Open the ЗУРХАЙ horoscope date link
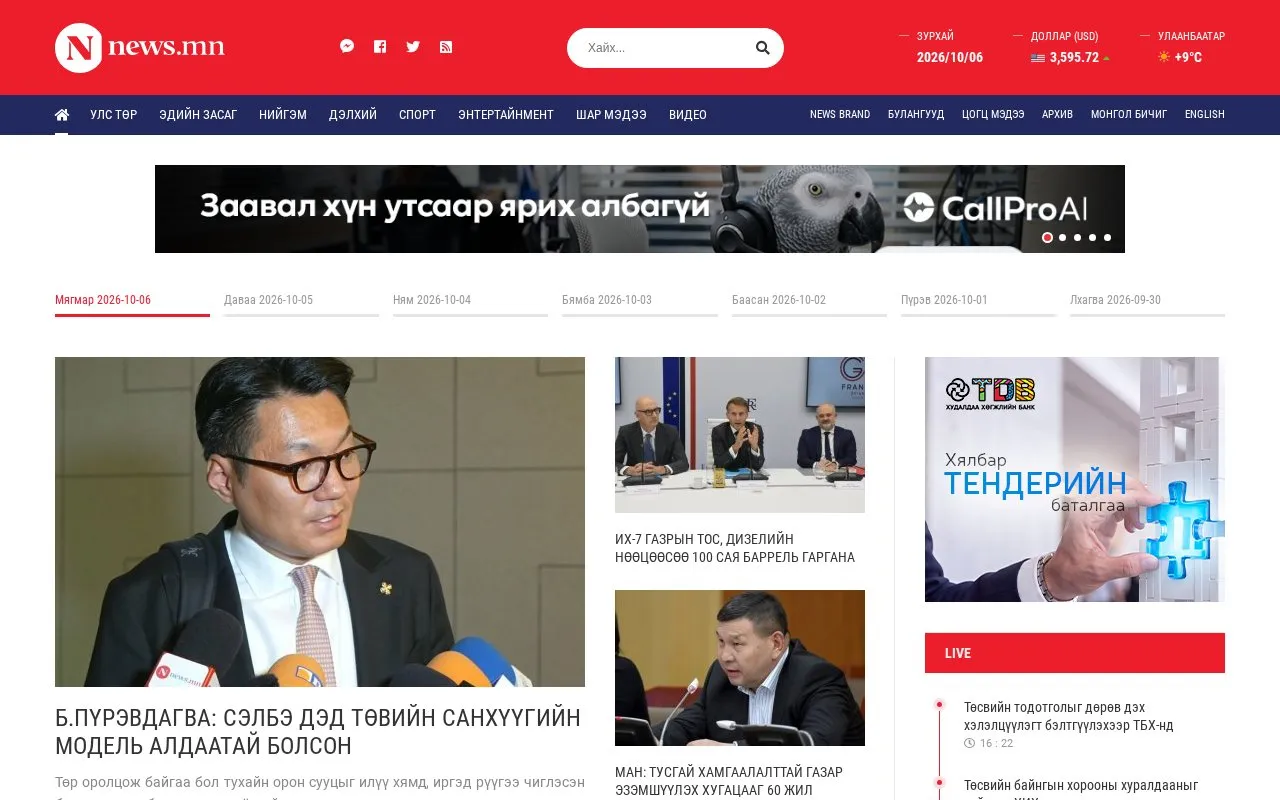Image resolution: width=1280 pixels, height=800 pixels. coord(950,57)
